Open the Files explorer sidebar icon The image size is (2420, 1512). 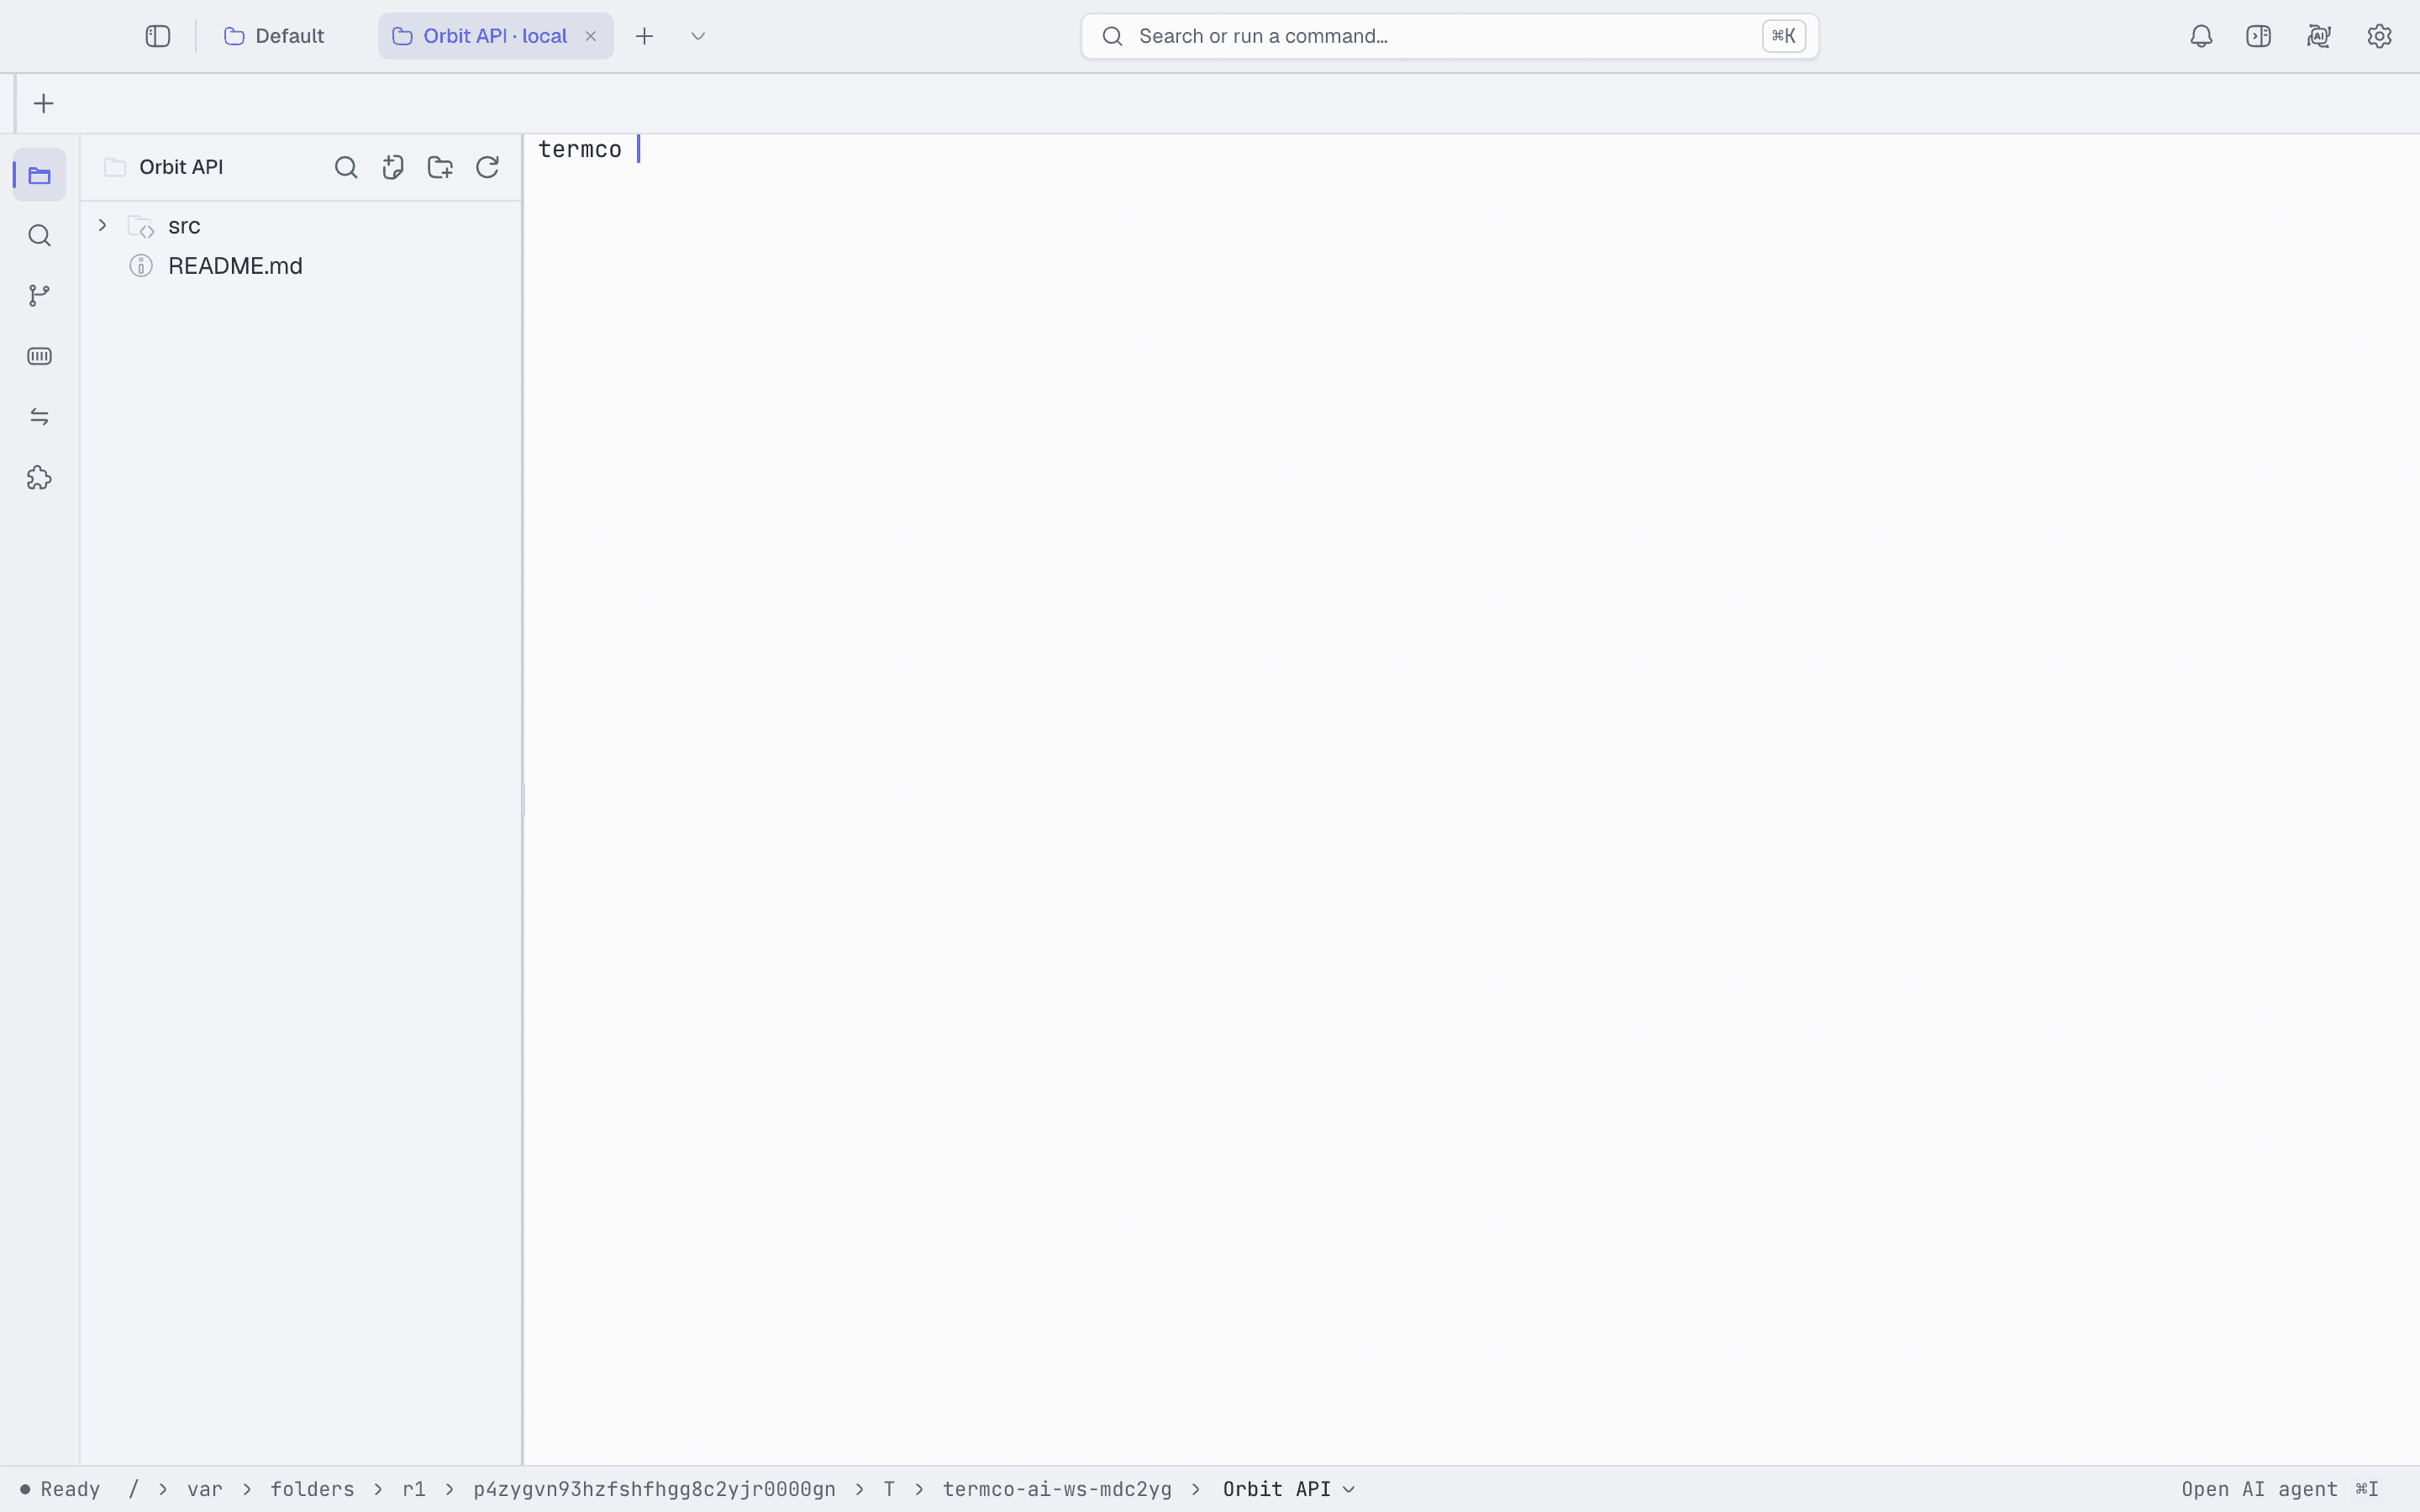click(x=40, y=175)
